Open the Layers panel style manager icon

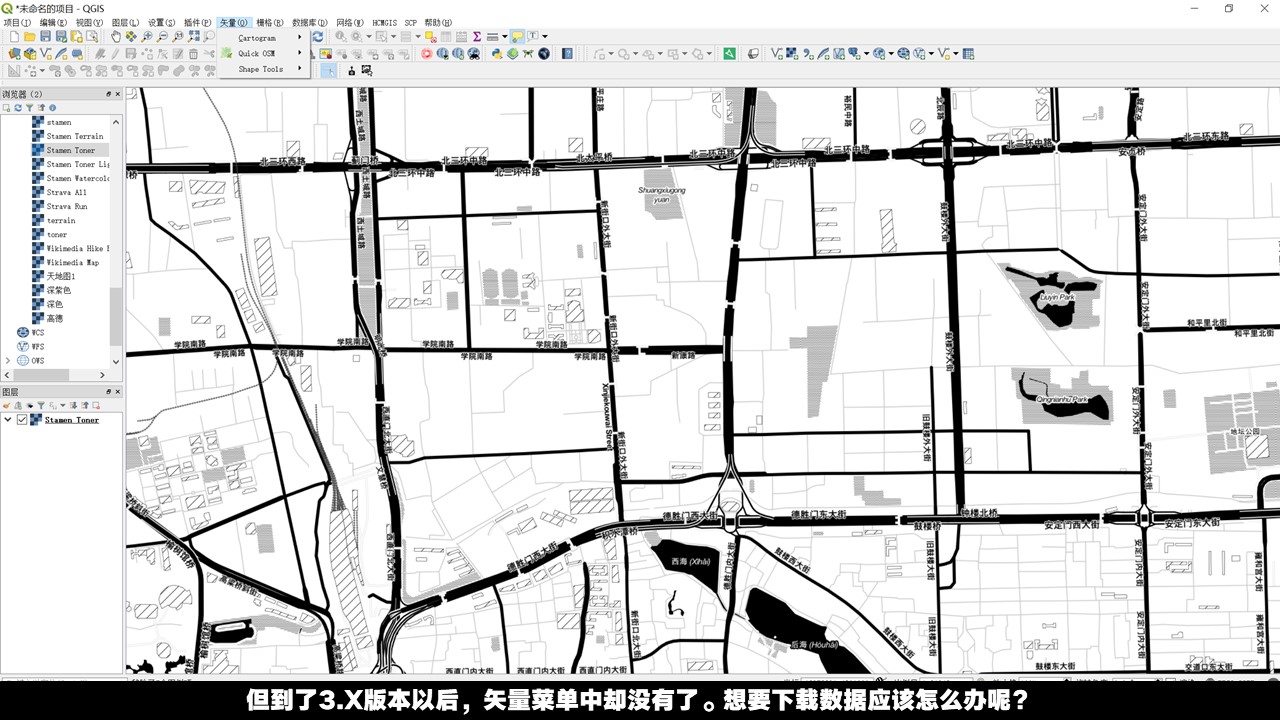(x=6, y=405)
